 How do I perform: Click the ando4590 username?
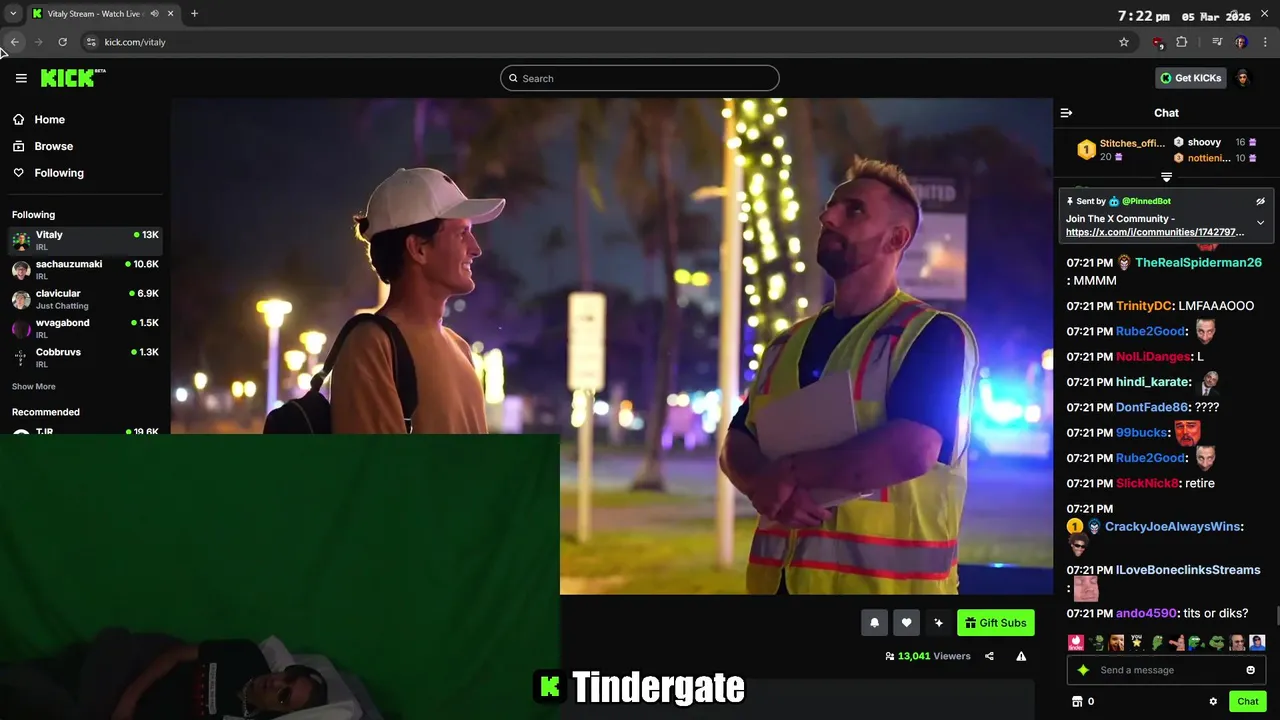(1146, 613)
